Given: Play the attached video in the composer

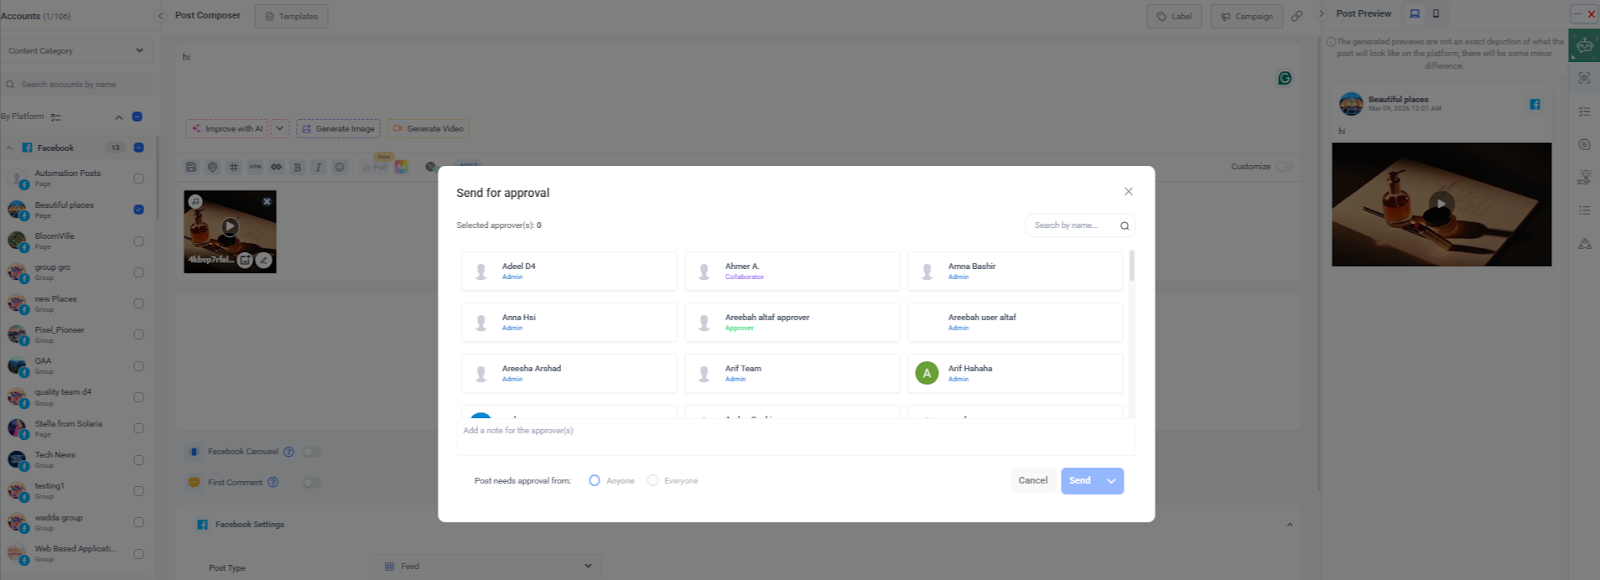Looking at the screenshot, I should 230,226.
